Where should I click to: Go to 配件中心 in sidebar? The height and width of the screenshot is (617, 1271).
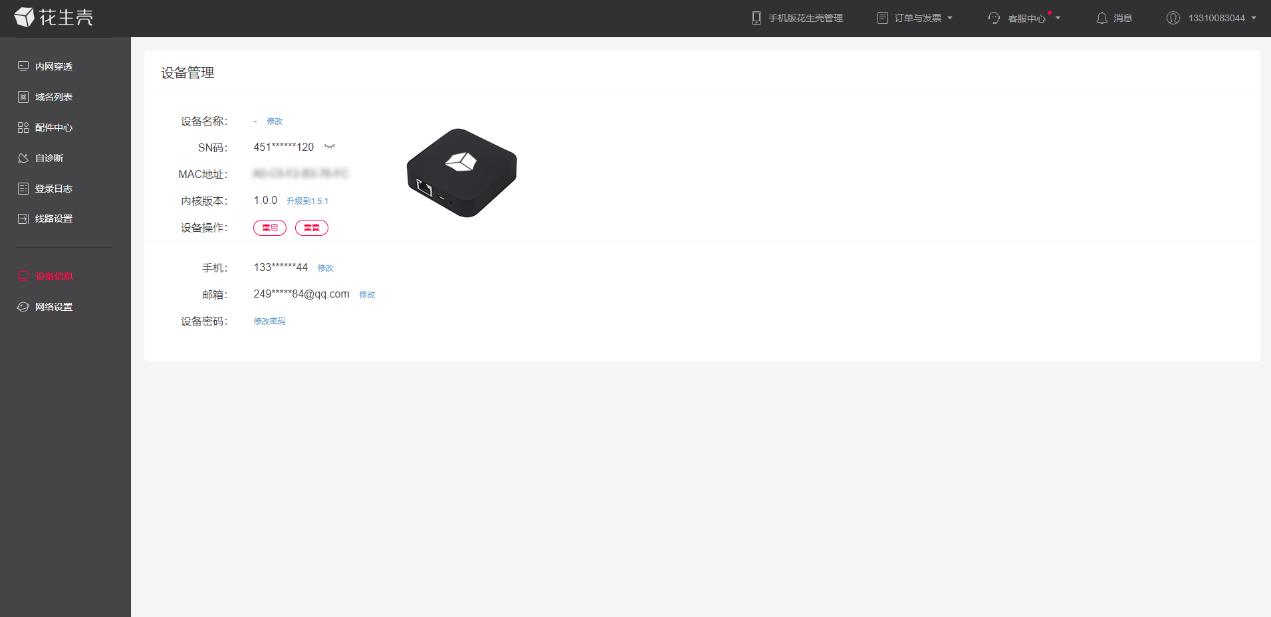coord(46,128)
